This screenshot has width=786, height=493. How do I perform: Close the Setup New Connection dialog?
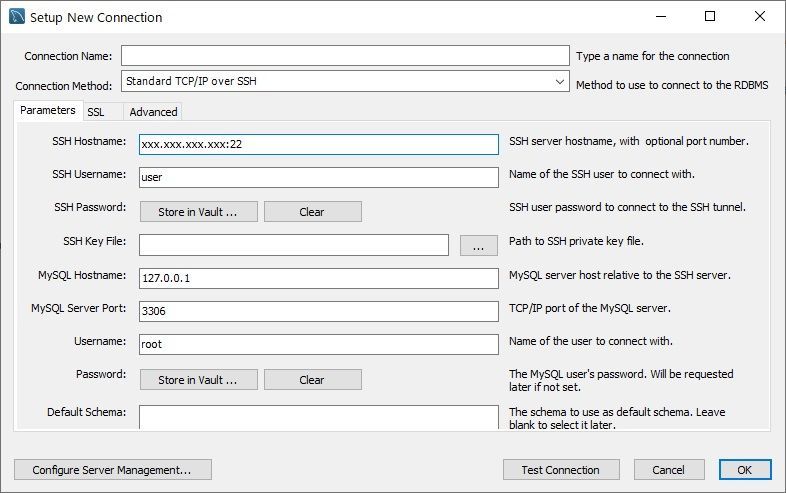[760, 17]
